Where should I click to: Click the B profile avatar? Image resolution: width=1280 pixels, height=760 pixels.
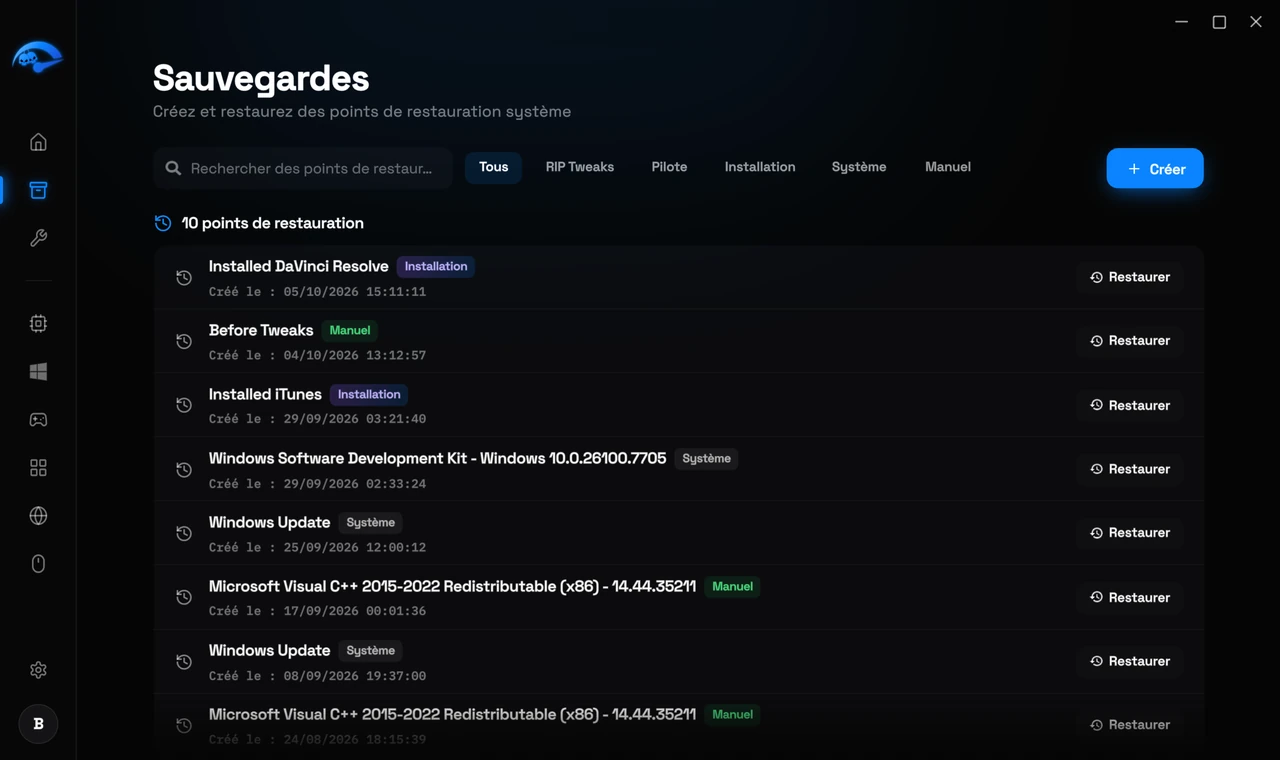[38, 724]
